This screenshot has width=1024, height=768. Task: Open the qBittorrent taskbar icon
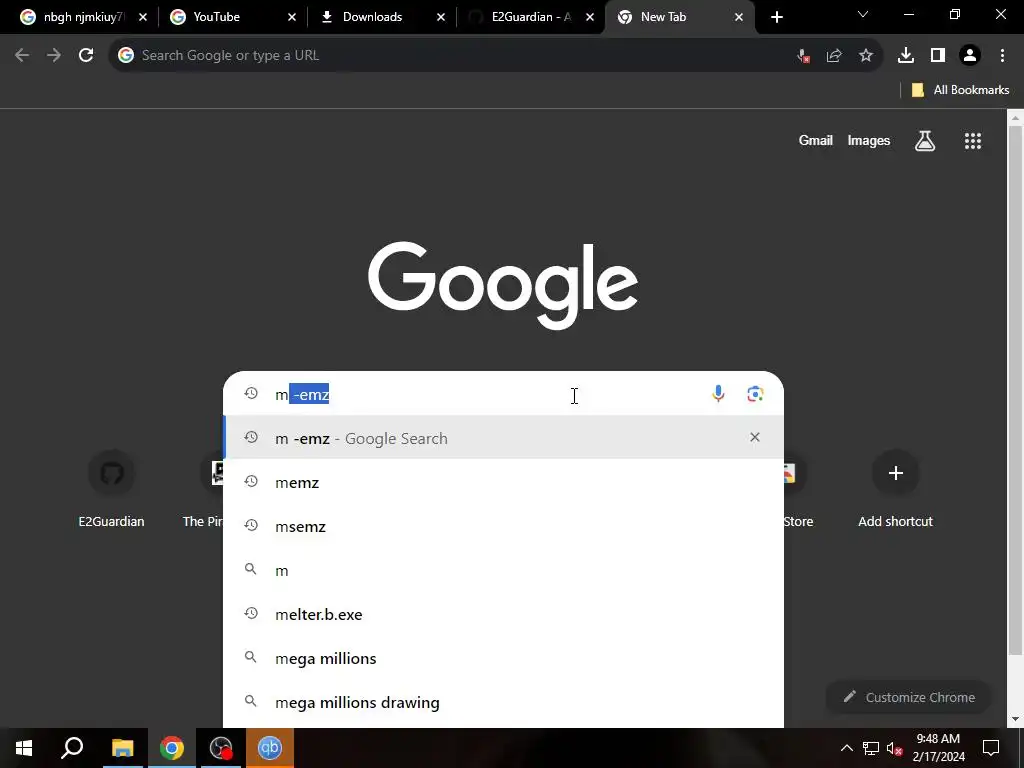click(x=270, y=748)
